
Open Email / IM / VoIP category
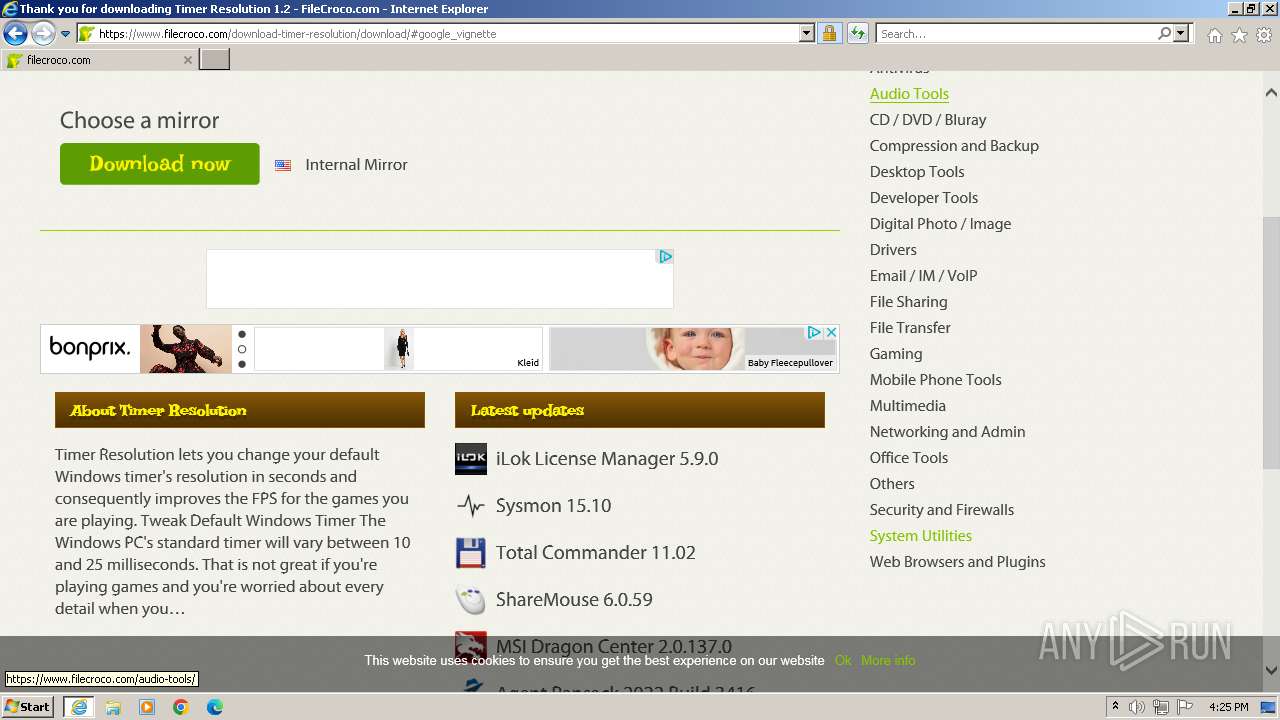[923, 276]
